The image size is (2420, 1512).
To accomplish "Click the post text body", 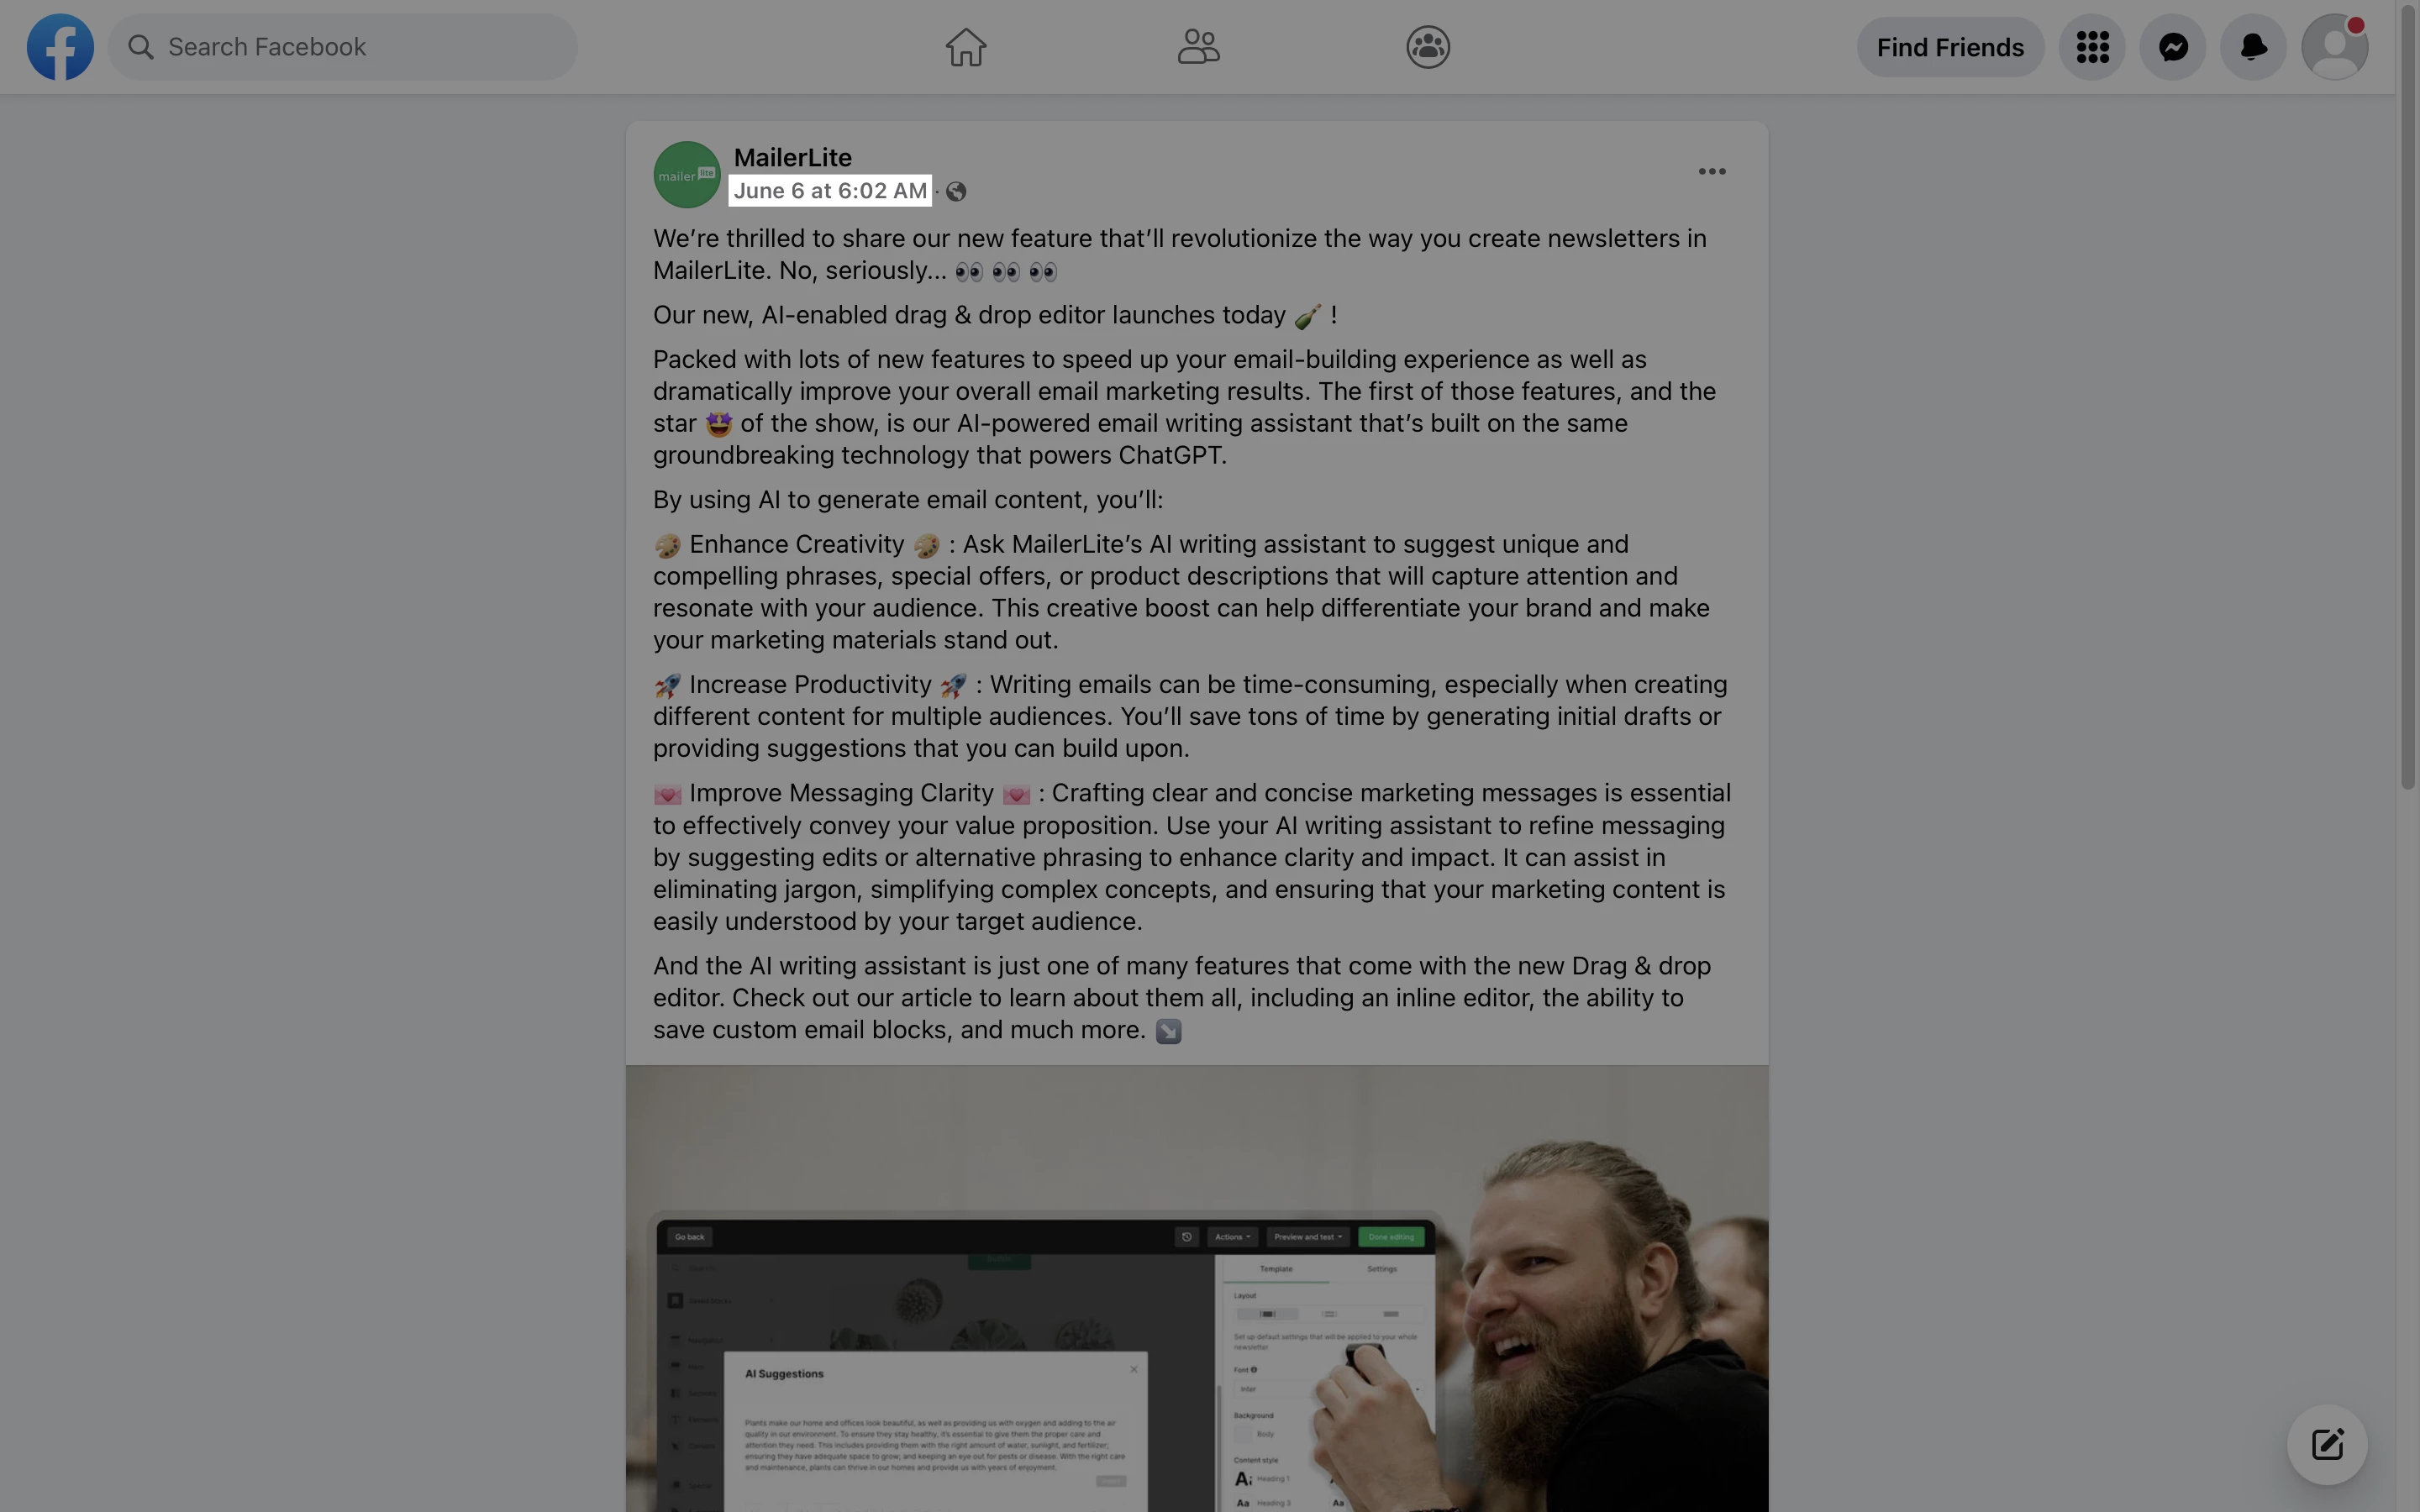I will (1192, 634).
